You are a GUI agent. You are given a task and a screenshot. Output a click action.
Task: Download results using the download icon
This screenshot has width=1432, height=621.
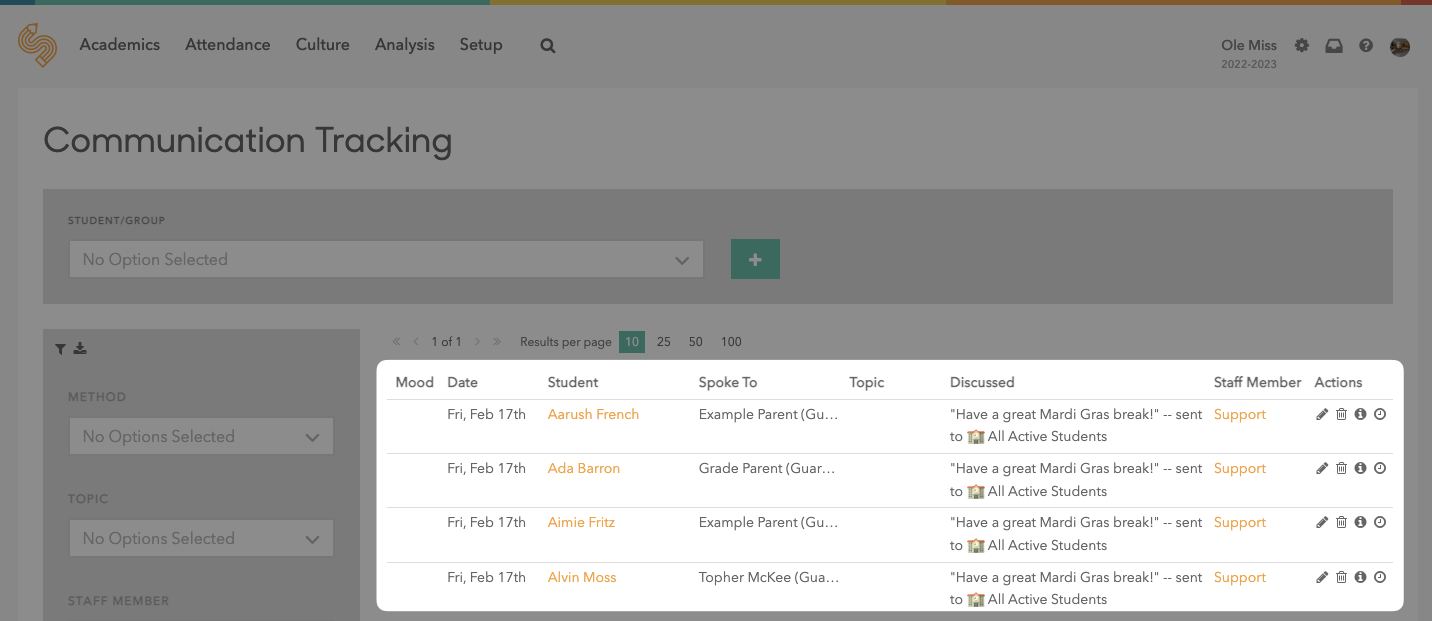coord(80,349)
